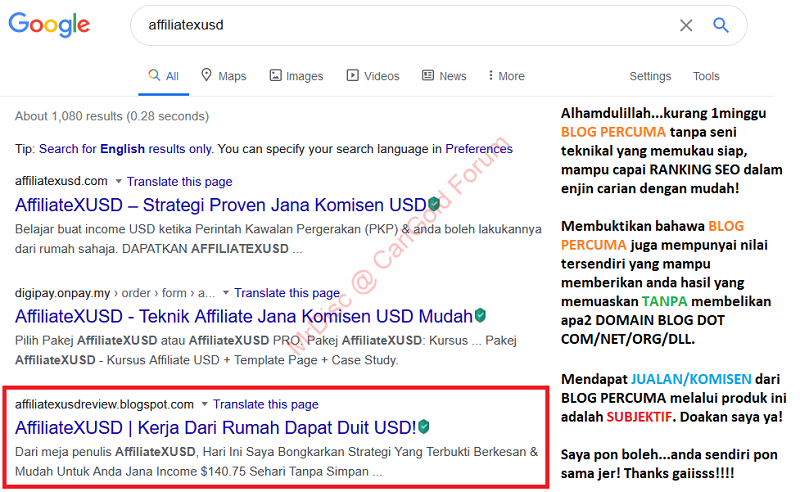Click the magnifier icon in All tab

click(154, 75)
